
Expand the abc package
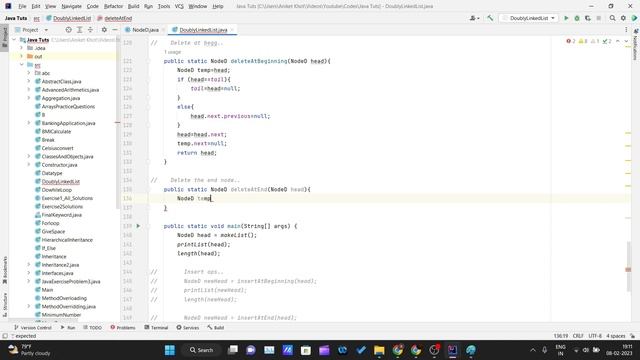click(29, 73)
